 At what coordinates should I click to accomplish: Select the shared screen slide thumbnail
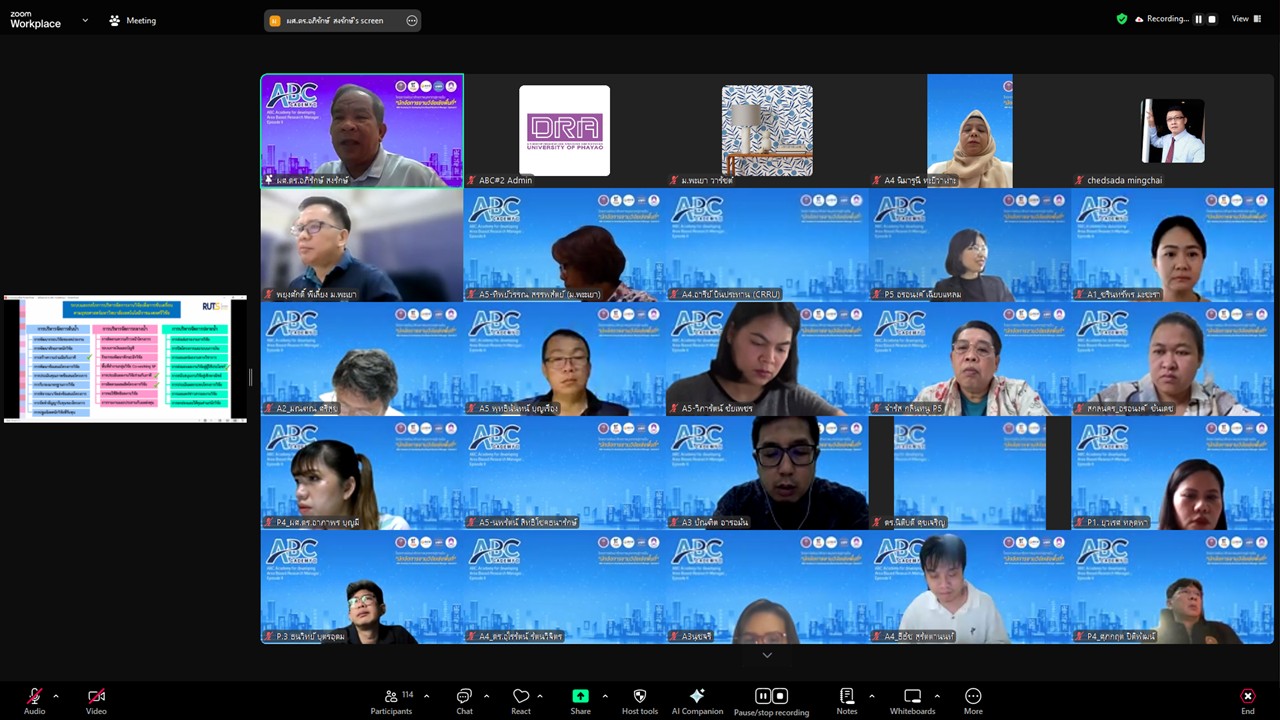click(125, 358)
